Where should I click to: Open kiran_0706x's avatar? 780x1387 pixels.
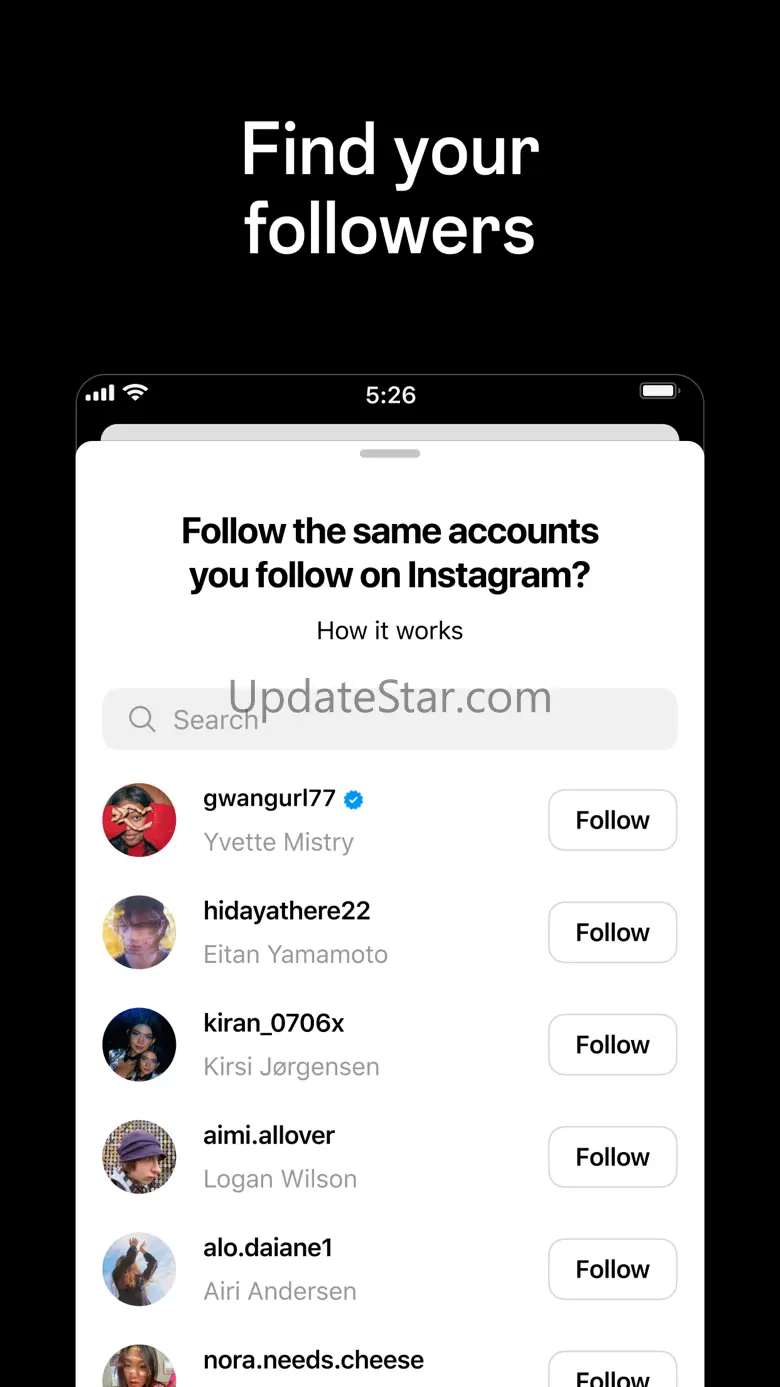[139, 1044]
